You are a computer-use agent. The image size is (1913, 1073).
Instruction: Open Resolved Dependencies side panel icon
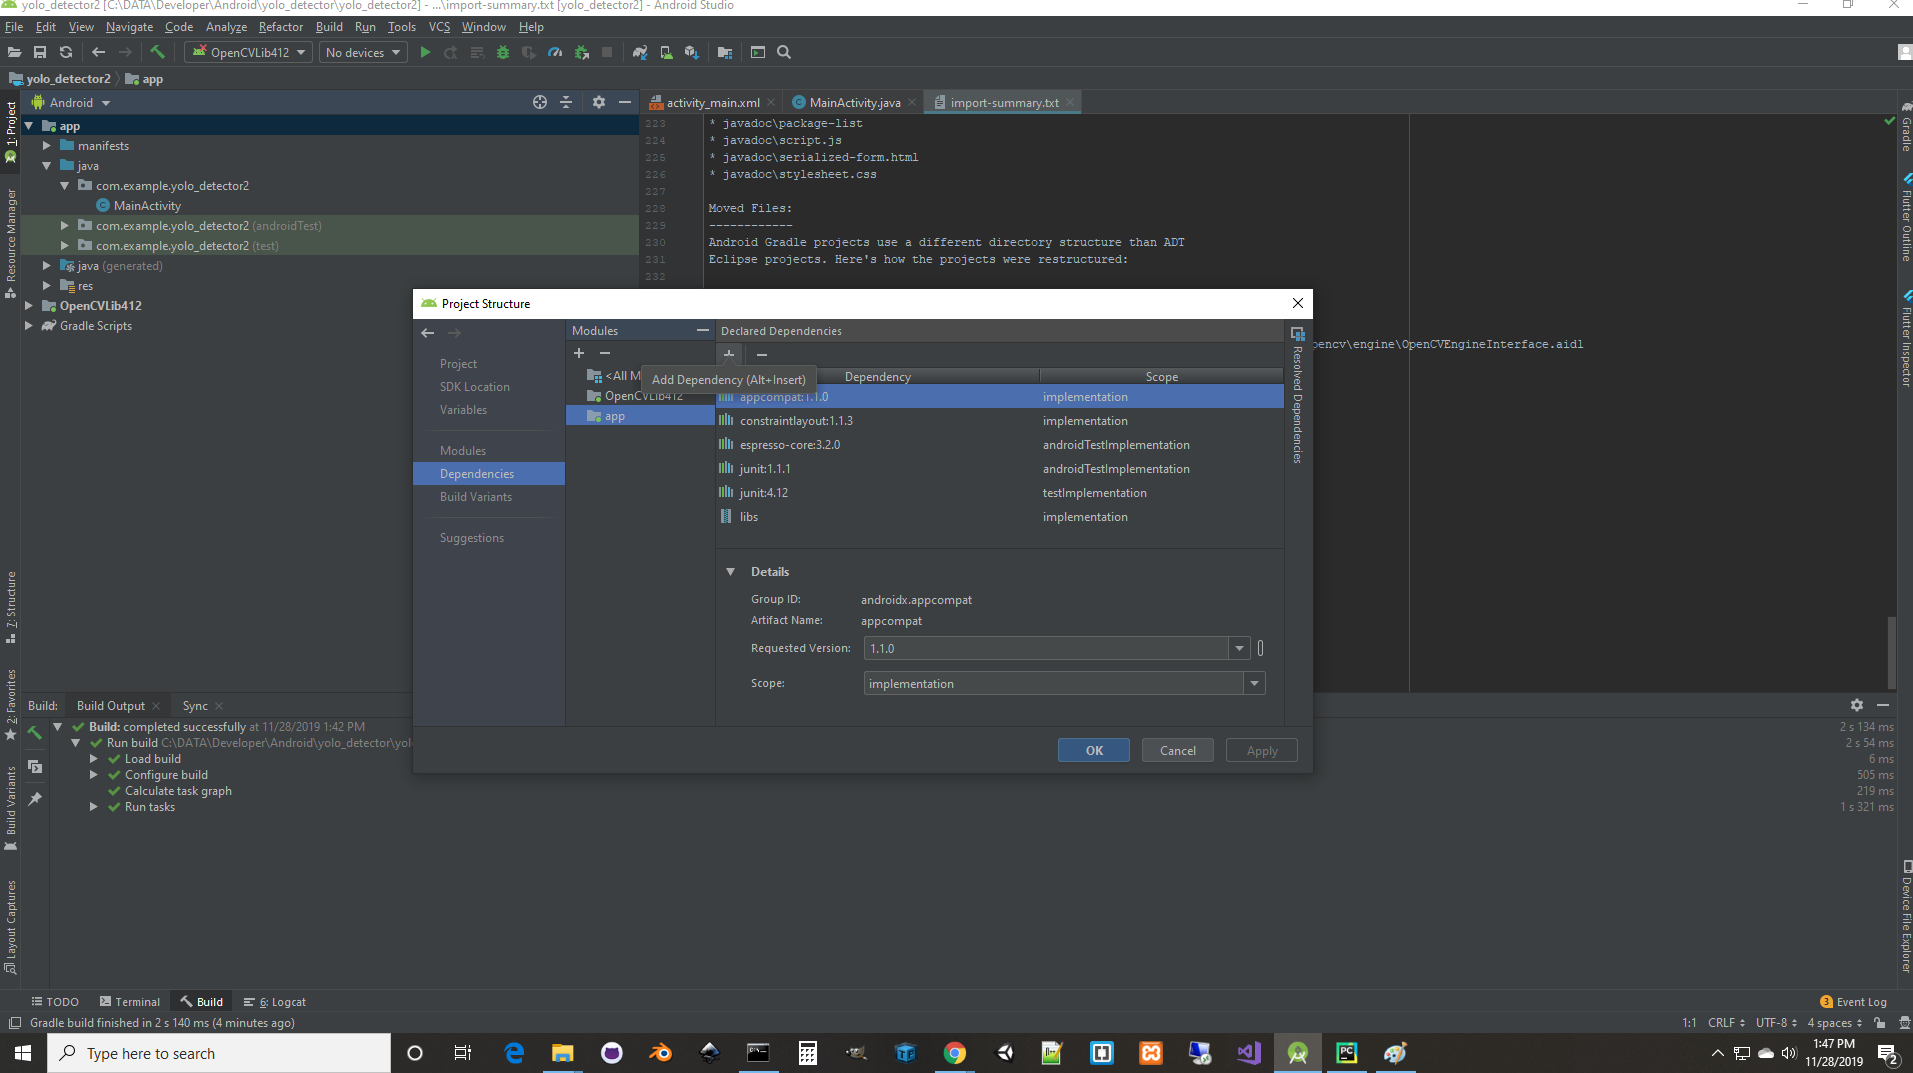(1298, 334)
